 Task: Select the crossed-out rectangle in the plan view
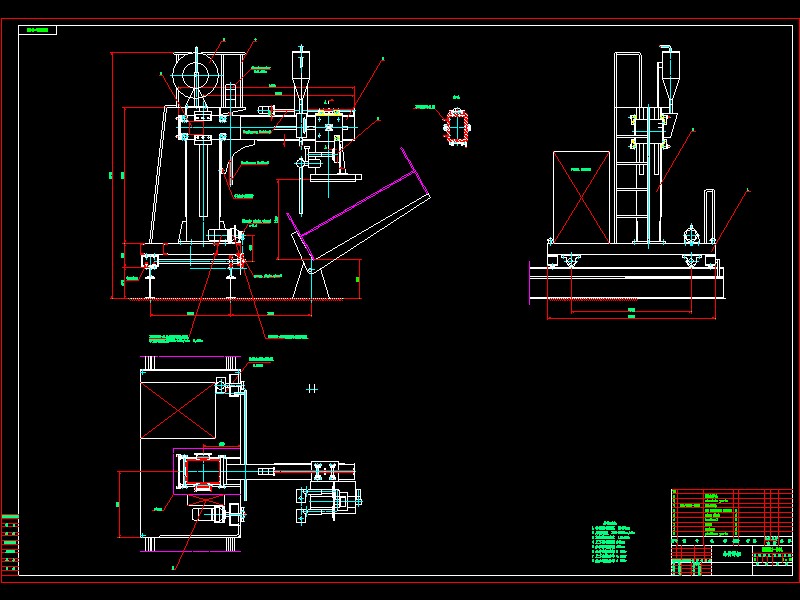tap(178, 411)
